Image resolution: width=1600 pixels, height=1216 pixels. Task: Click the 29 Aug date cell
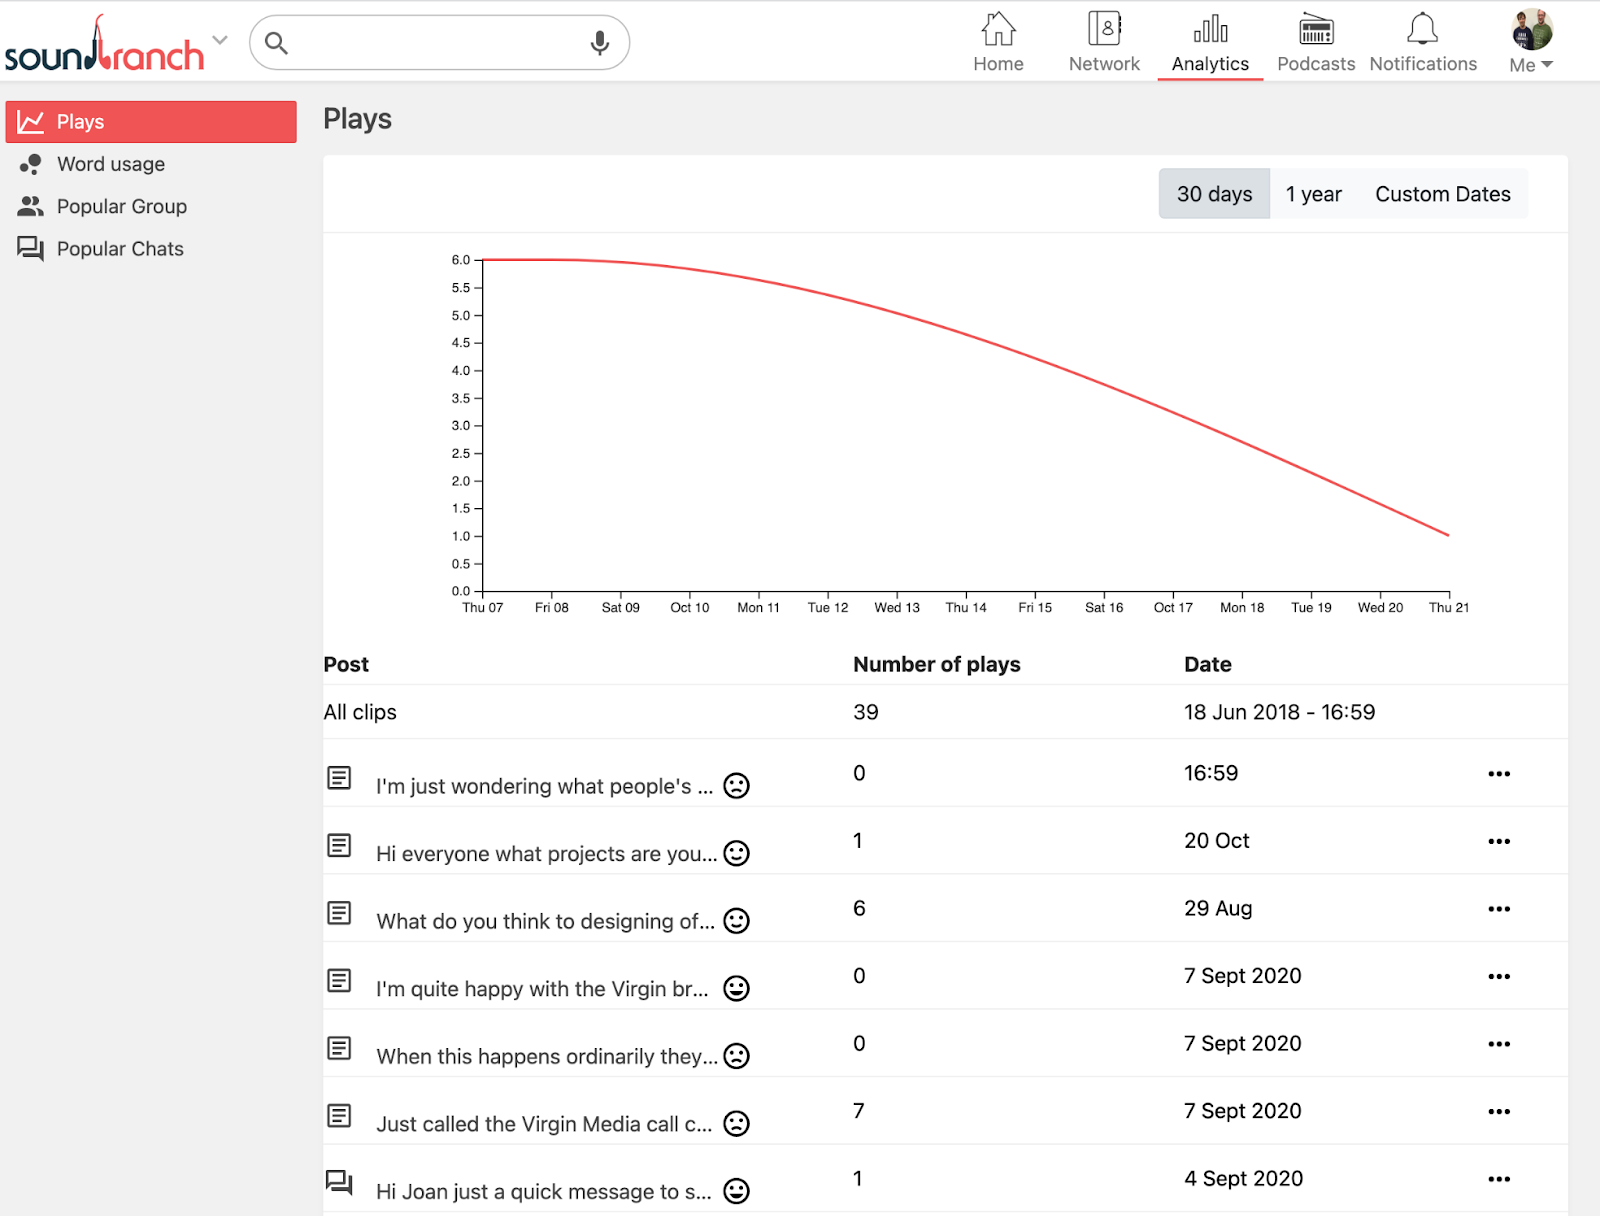pos(1218,908)
